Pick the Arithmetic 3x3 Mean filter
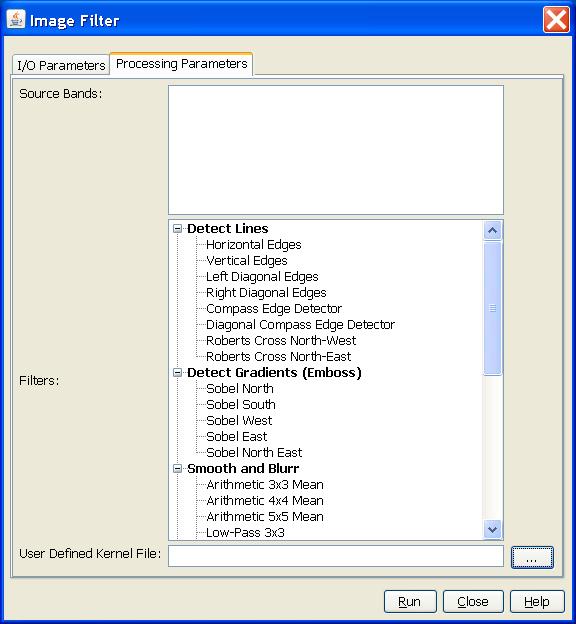This screenshot has height=624, width=576. pyautogui.click(x=265, y=484)
